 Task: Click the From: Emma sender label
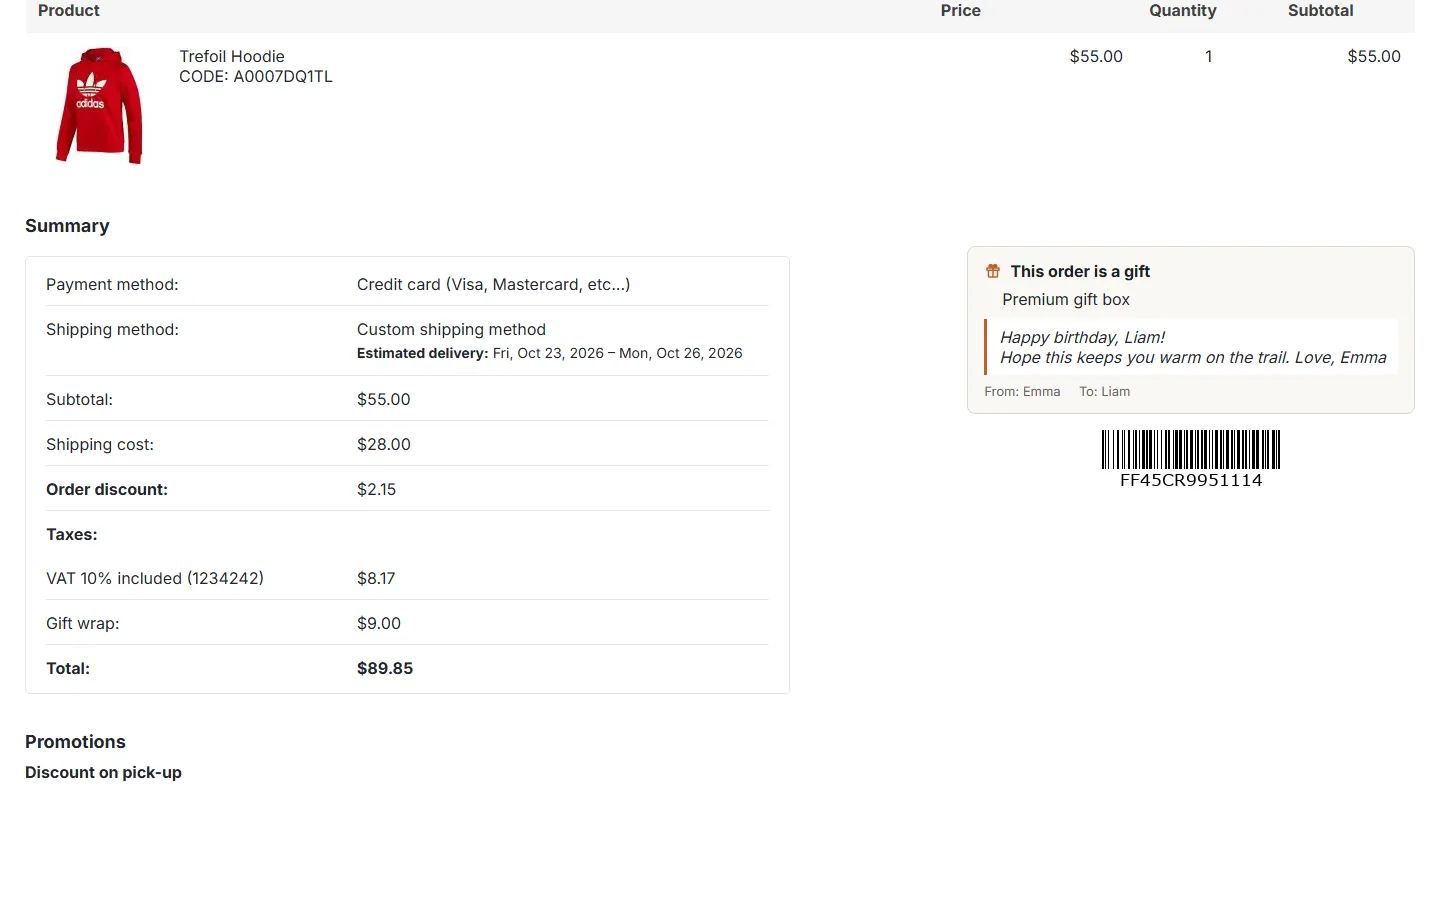point(1022,392)
